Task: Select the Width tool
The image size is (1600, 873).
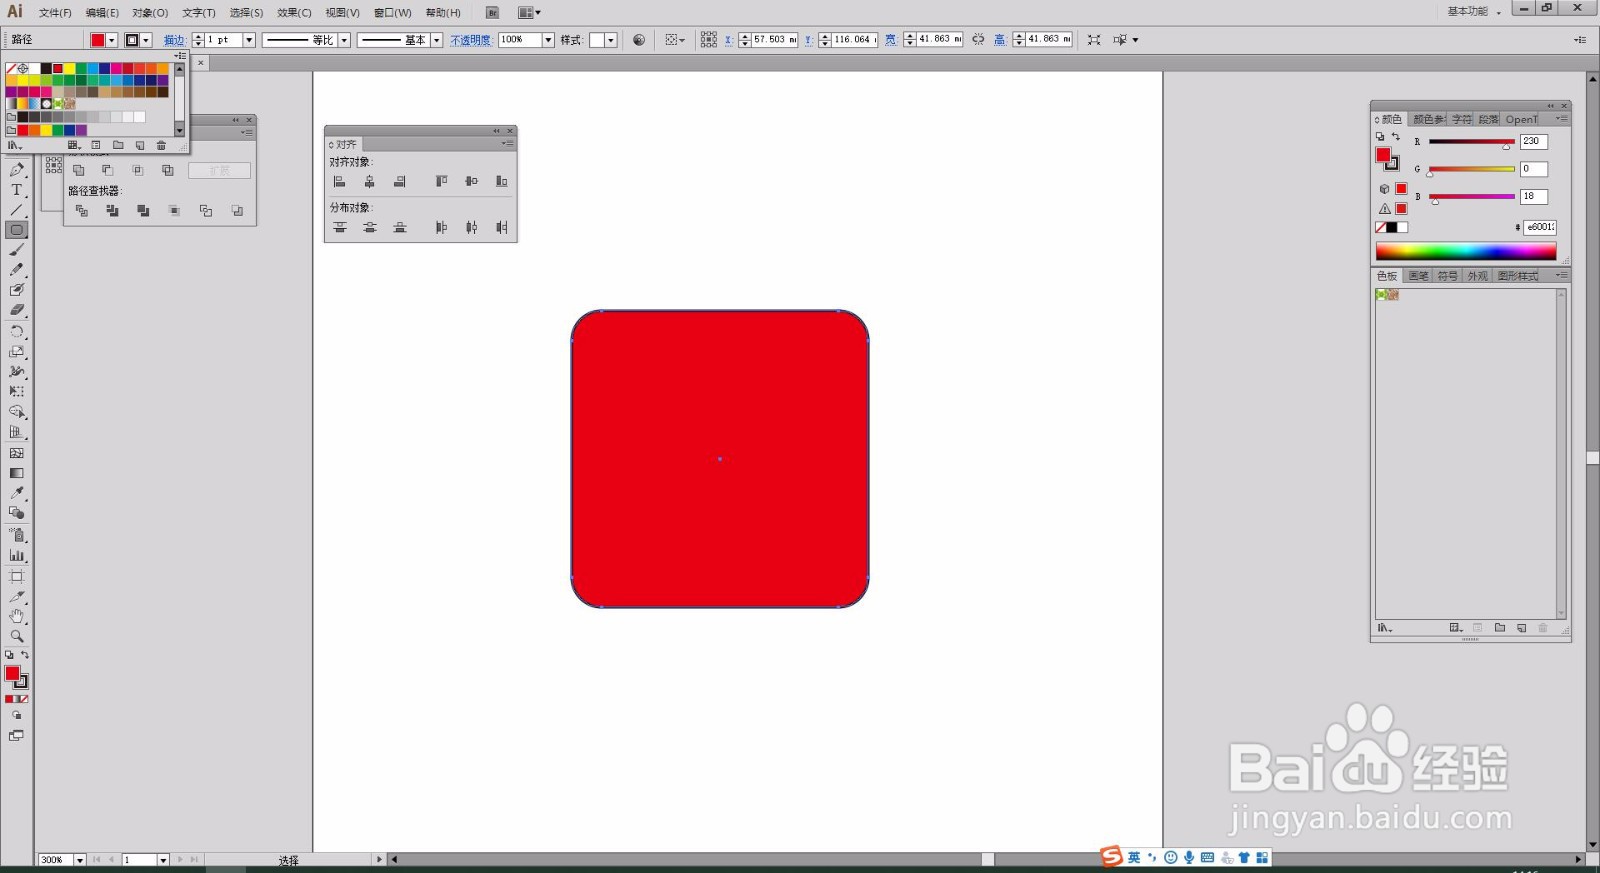Action: click(x=17, y=371)
